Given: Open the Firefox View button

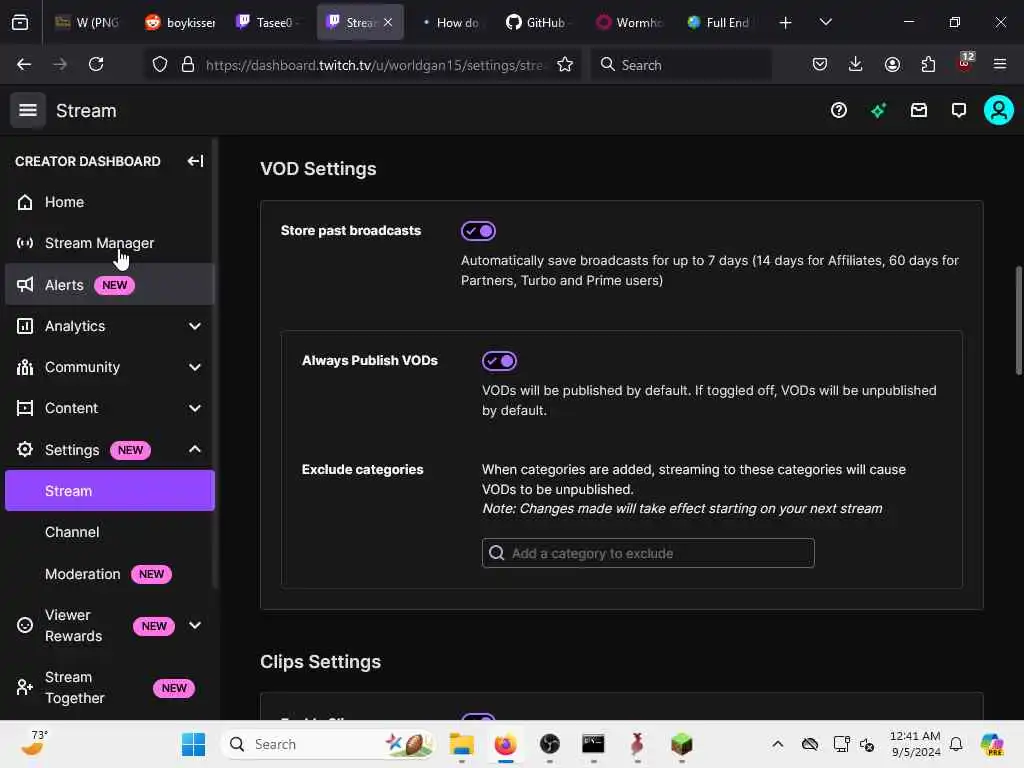Looking at the screenshot, I should (x=20, y=22).
